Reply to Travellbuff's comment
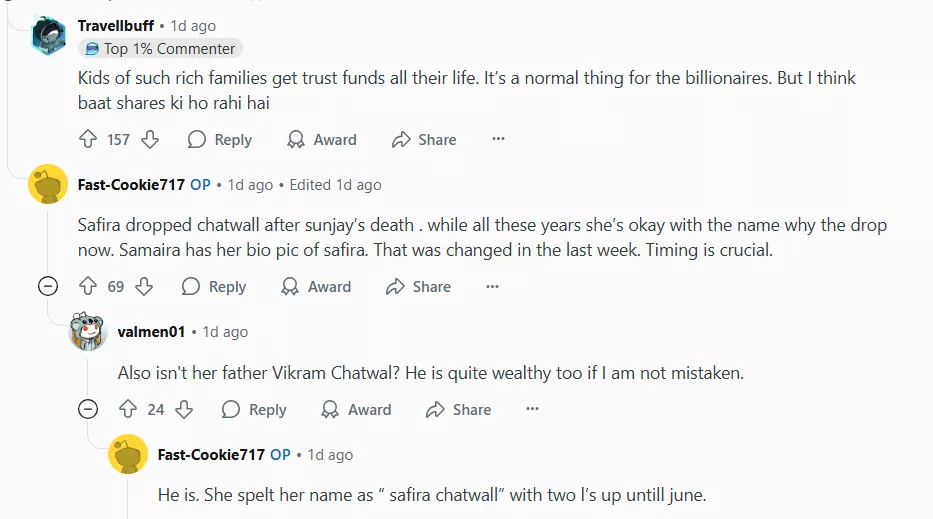 [220, 140]
